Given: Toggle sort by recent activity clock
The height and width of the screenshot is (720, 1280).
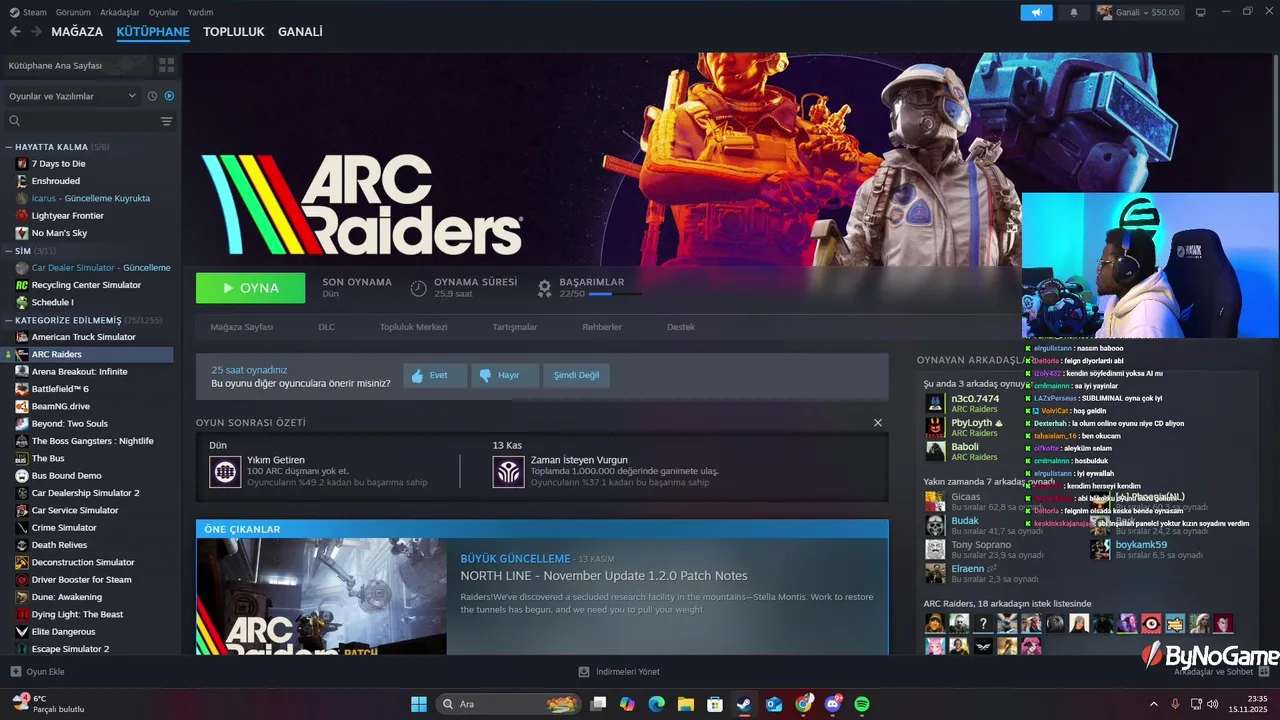Looking at the screenshot, I should (152, 96).
